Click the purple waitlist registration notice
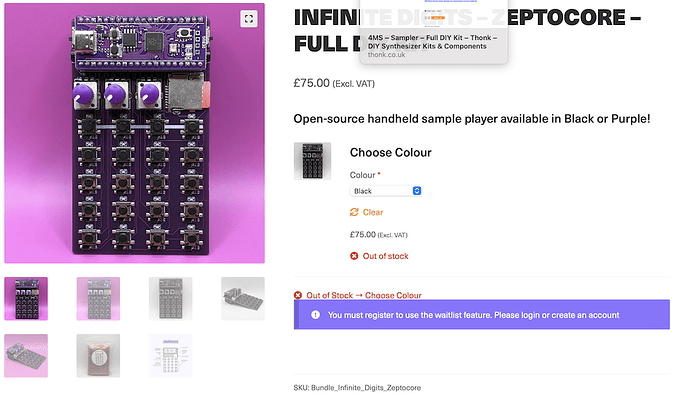This screenshot has width=690, height=395. click(x=482, y=315)
